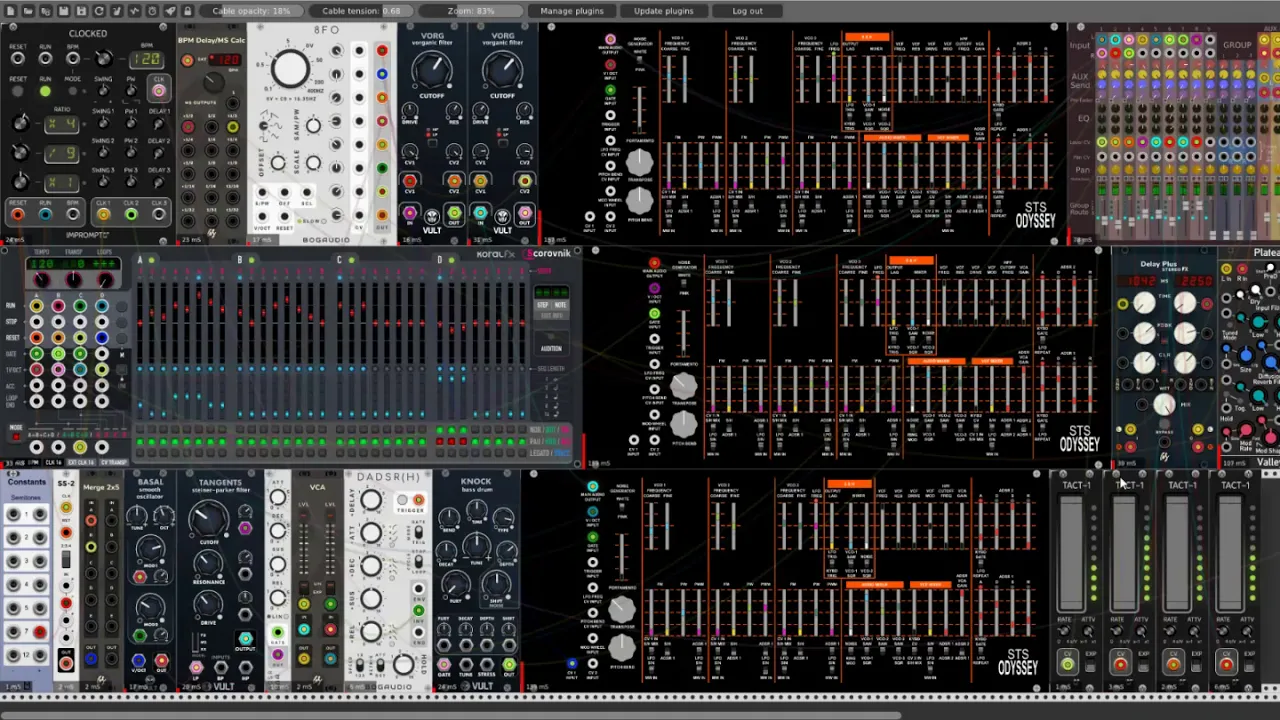Click Clocked CLK 1 output jack
1280x720 pixels.
103,214
